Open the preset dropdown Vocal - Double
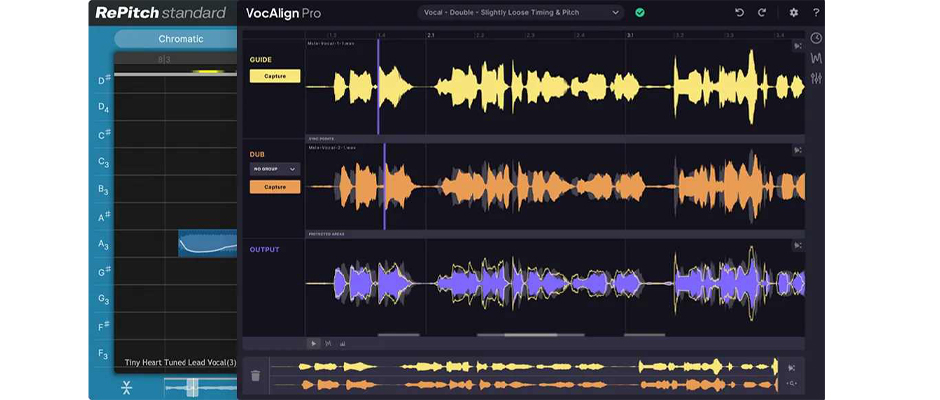The height and width of the screenshot is (400, 940). coord(520,13)
